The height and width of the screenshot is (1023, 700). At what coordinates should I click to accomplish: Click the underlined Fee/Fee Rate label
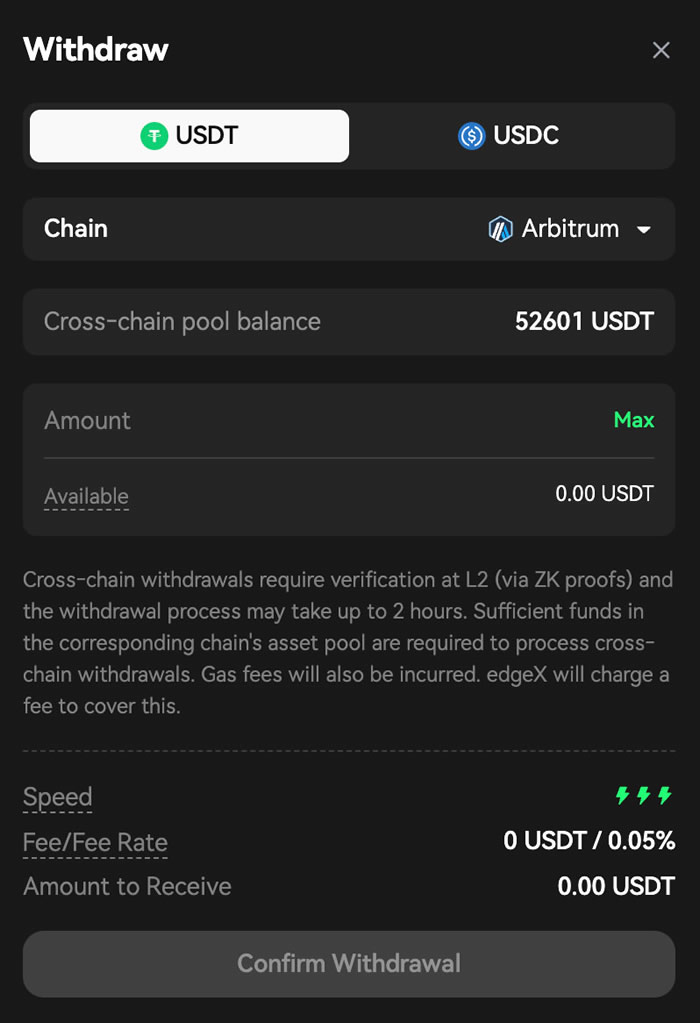(95, 842)
